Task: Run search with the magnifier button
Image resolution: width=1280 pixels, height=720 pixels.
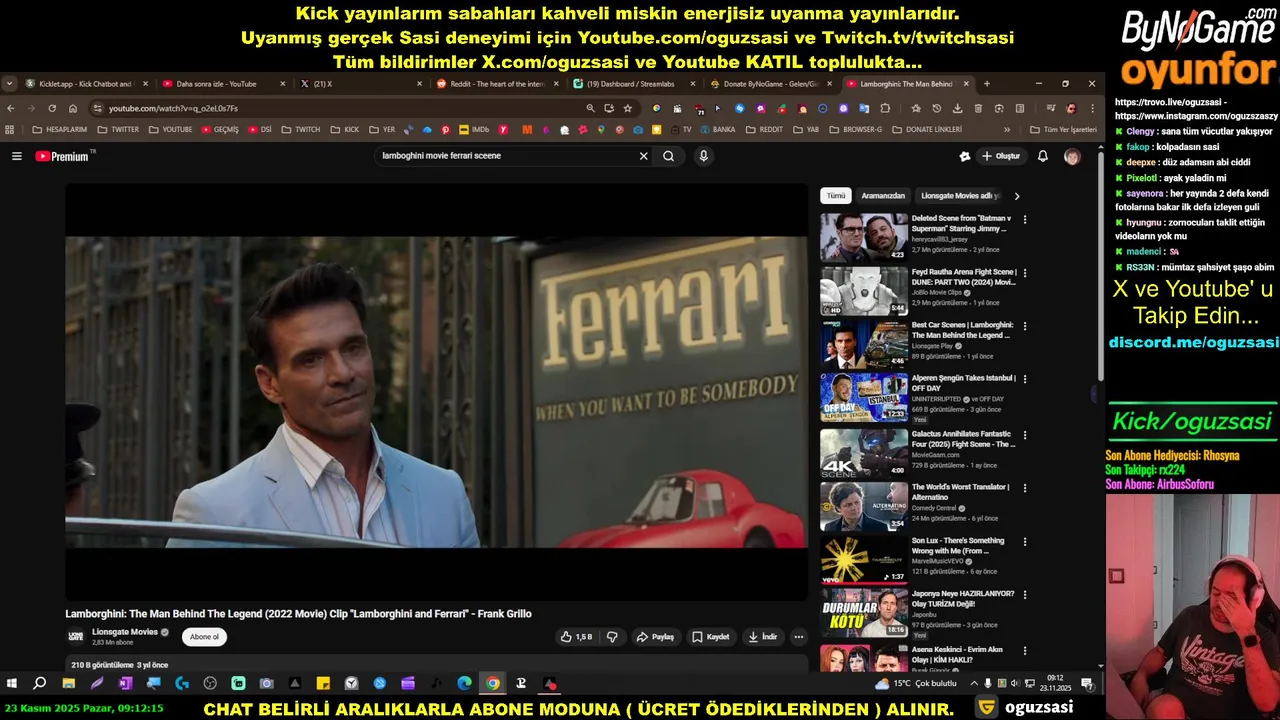Action: (668, 156)
